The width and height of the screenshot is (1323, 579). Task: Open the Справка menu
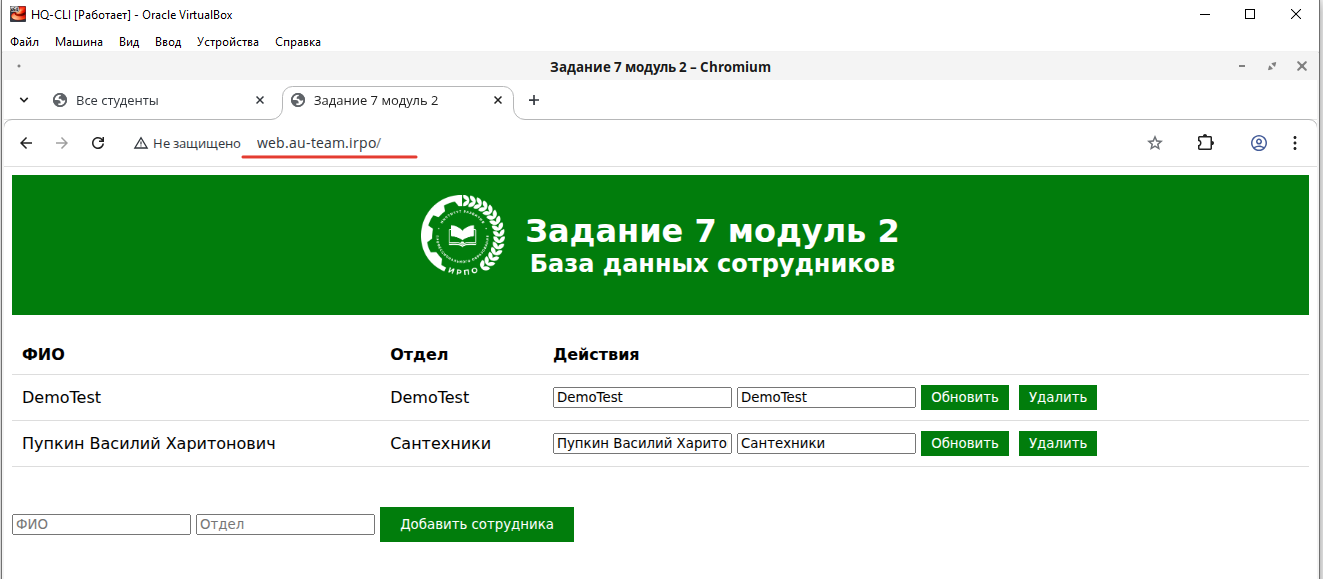coord(298,42)
